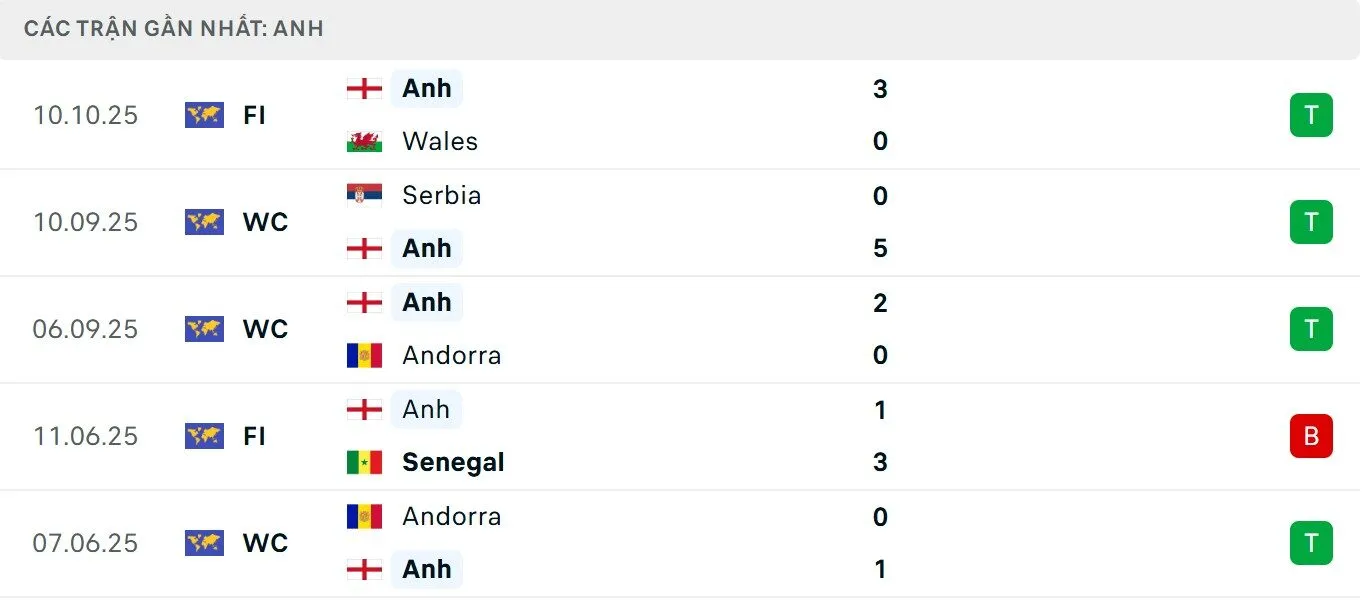The image size is (1363, 614).
Task: Open the Wales team link
Action: click(439, 141)
